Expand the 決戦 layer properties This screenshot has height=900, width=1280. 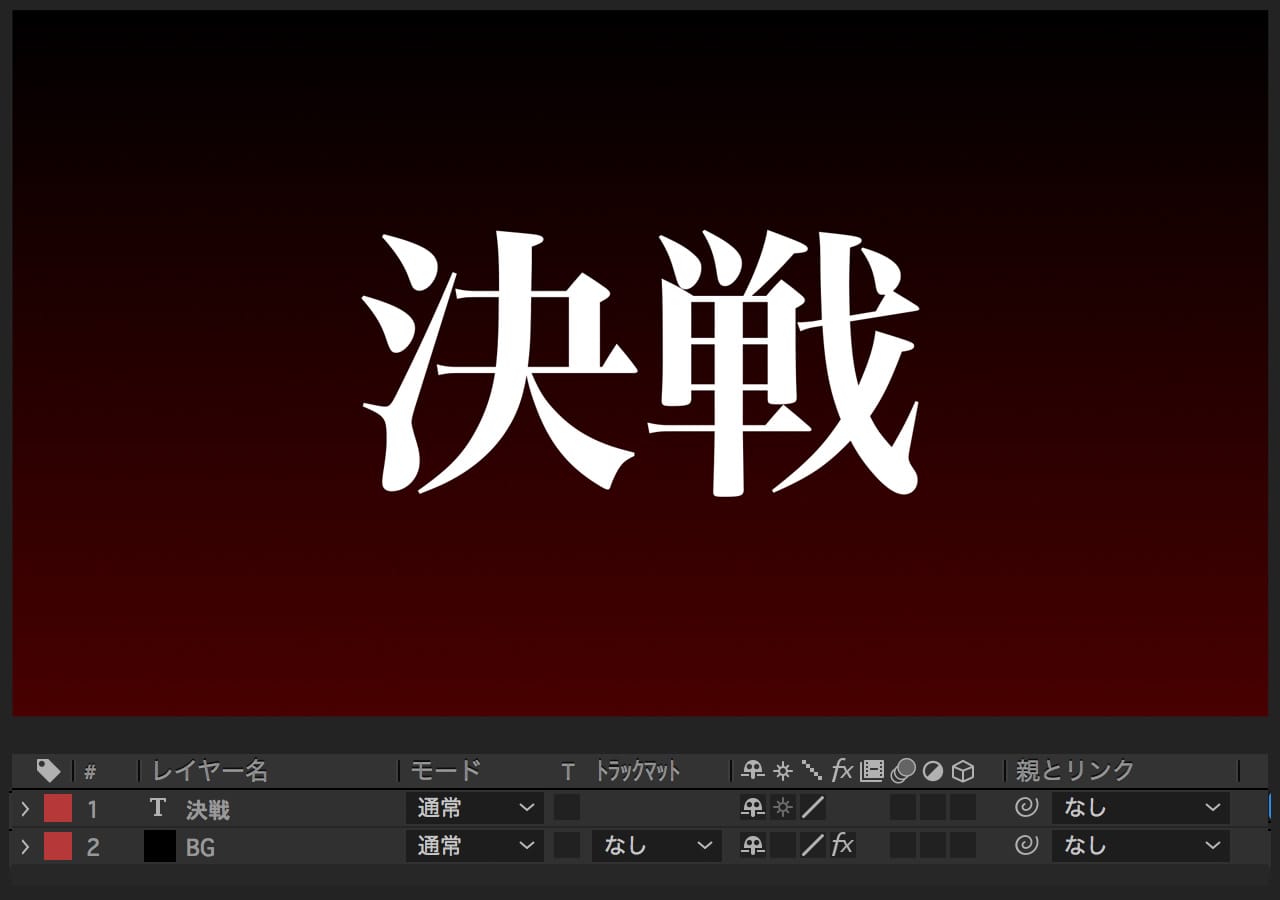[26, 808]
